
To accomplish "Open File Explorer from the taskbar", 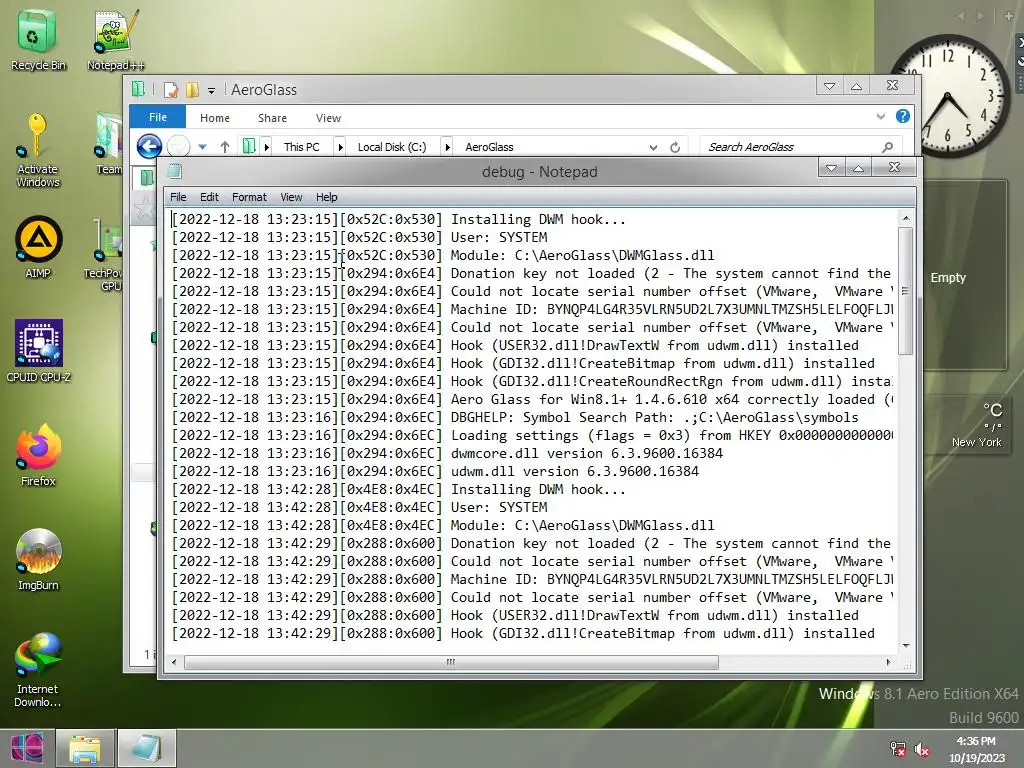I will (85, 749).
